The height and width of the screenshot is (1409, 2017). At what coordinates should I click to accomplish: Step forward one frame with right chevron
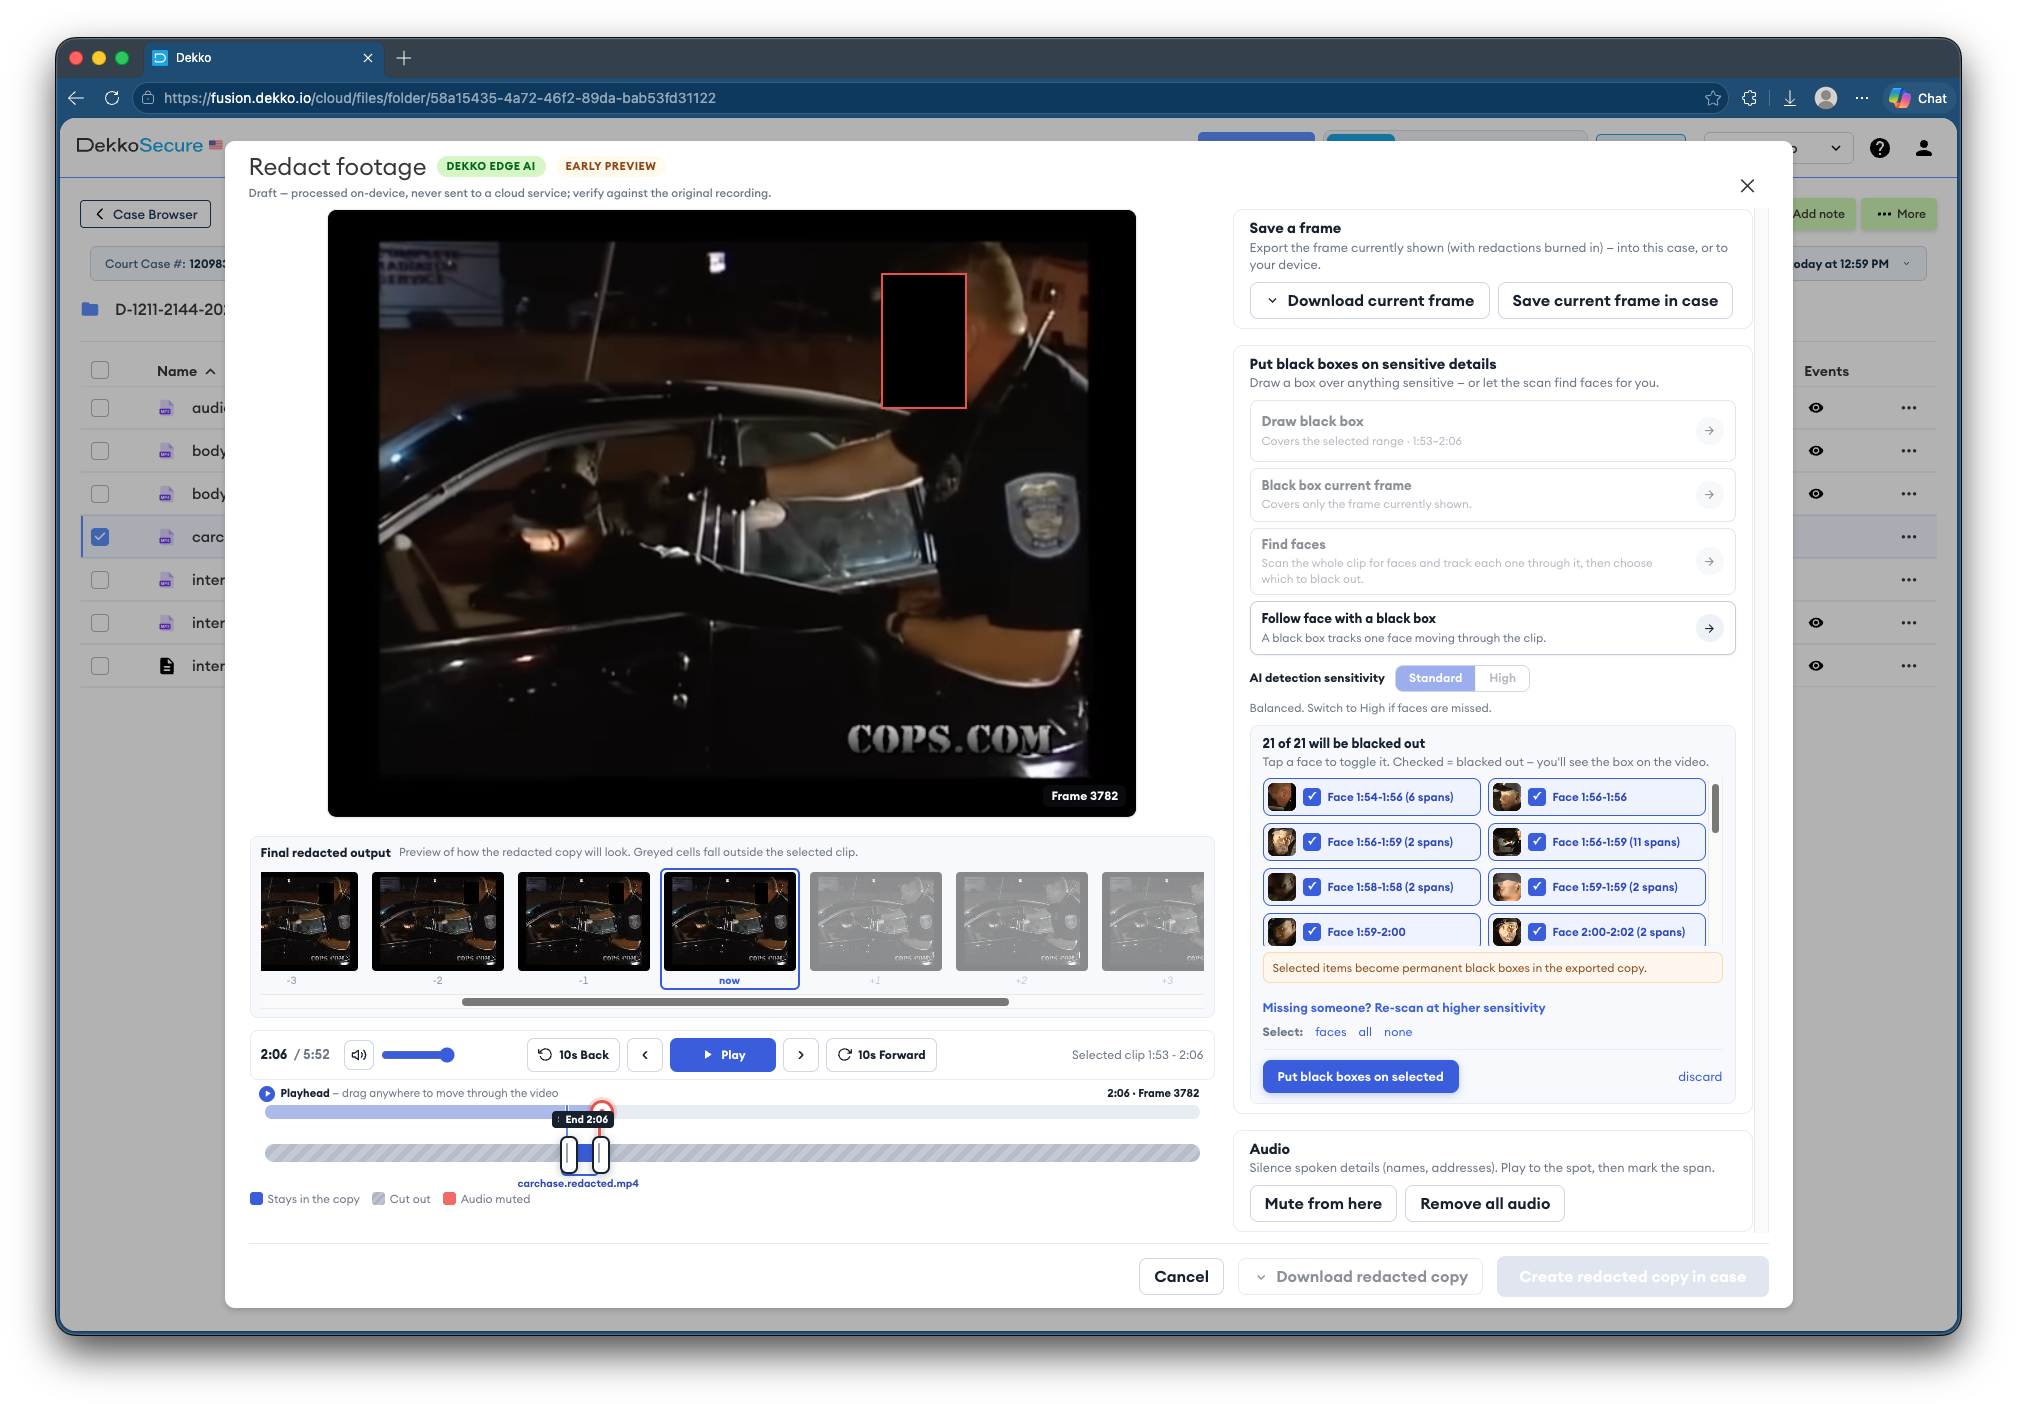point(801,1055)
